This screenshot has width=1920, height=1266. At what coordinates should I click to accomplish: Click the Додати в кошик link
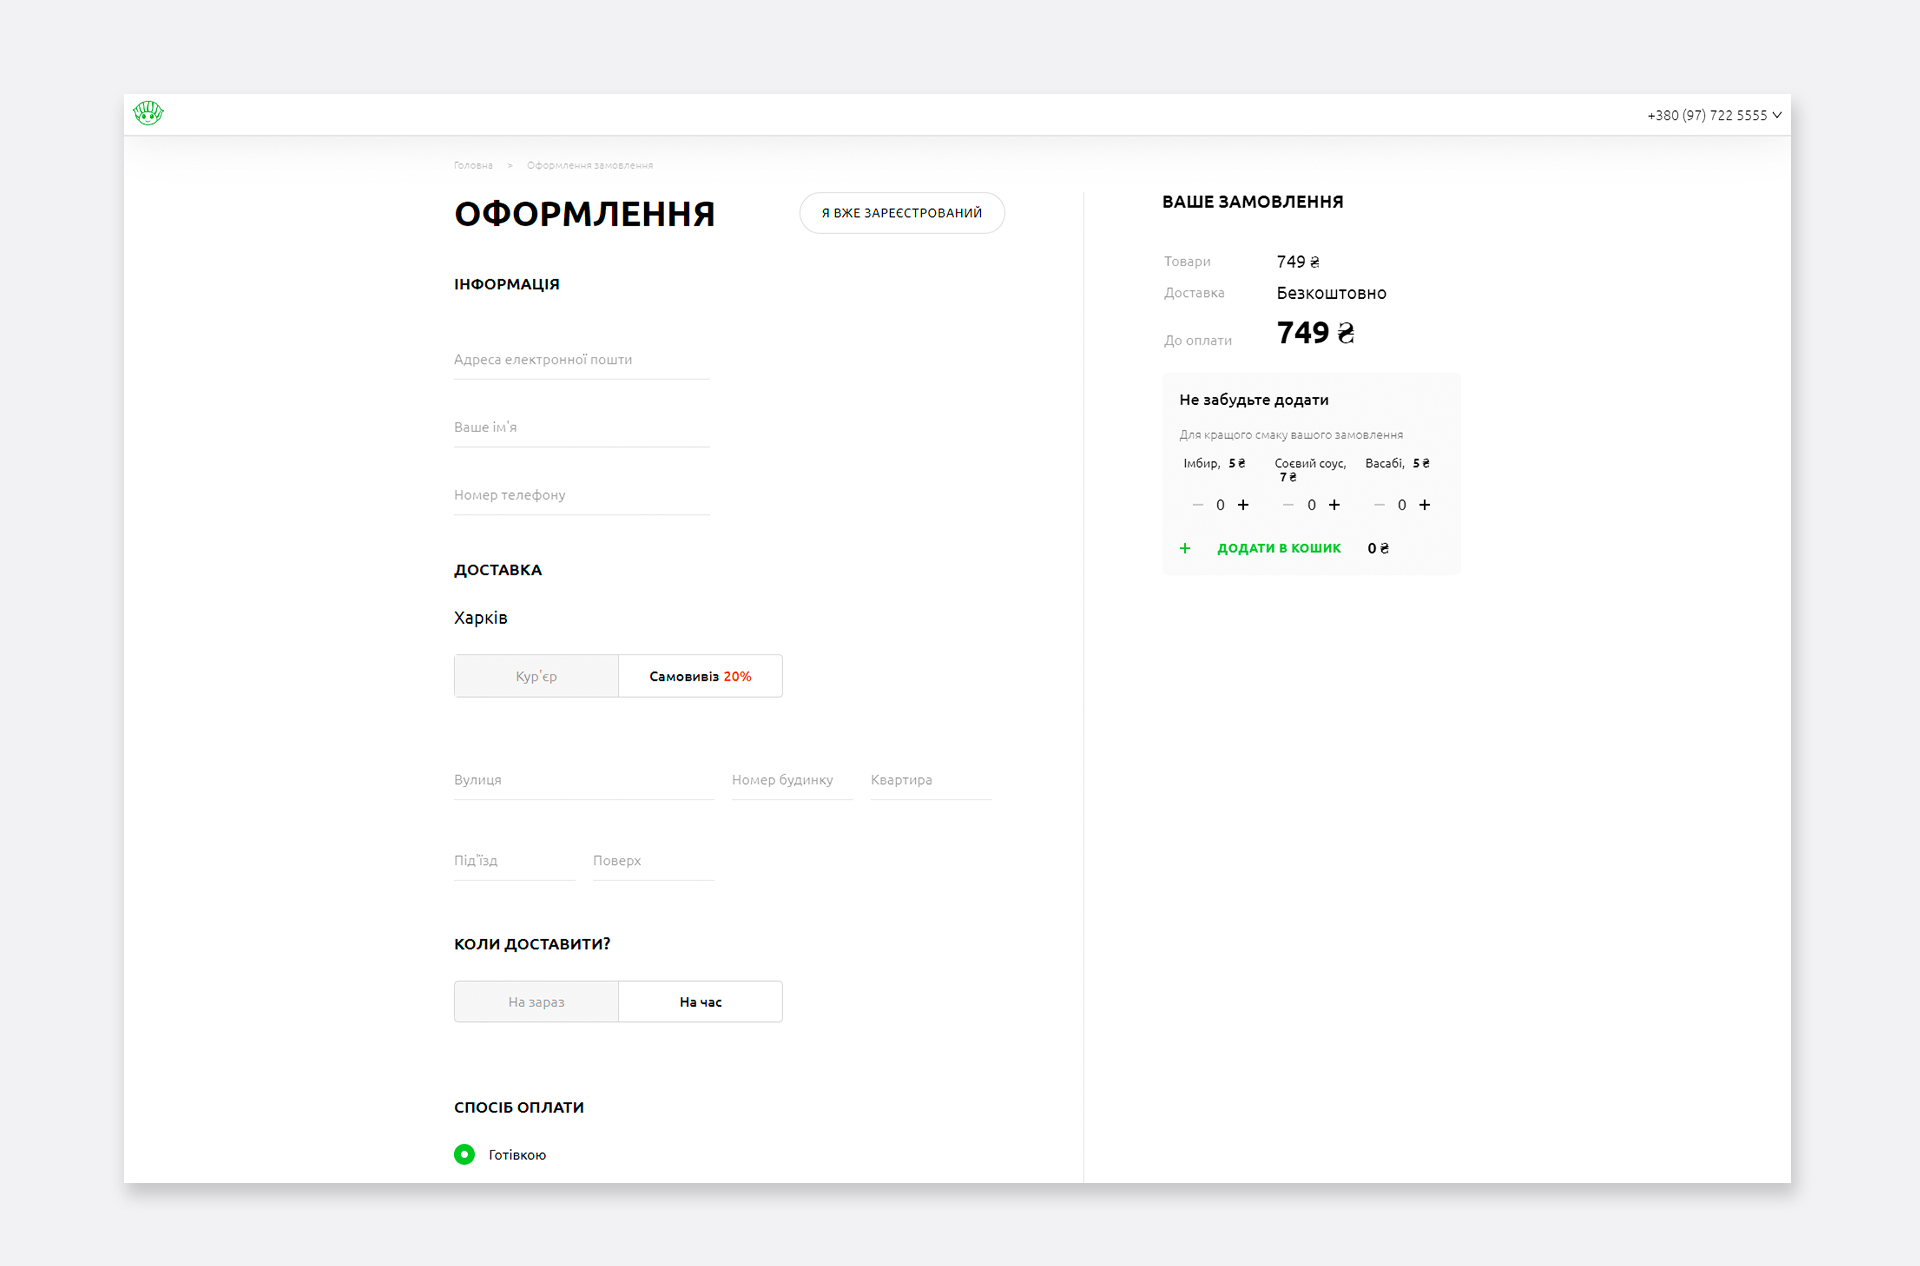[1278, 548]
